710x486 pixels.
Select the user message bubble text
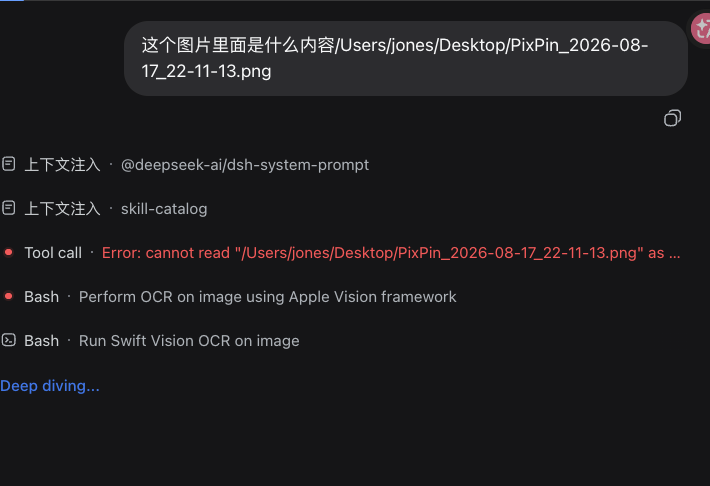[x=394, y=58]
